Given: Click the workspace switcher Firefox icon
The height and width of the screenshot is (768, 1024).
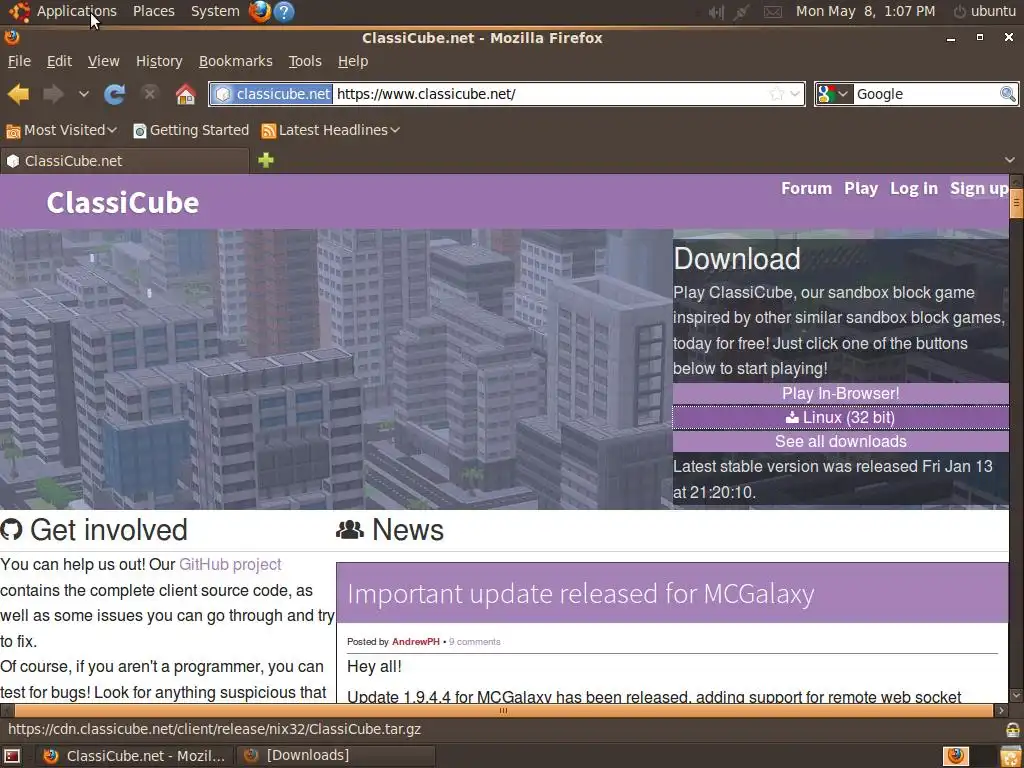Looking at the screenshot, I should 956,756.
